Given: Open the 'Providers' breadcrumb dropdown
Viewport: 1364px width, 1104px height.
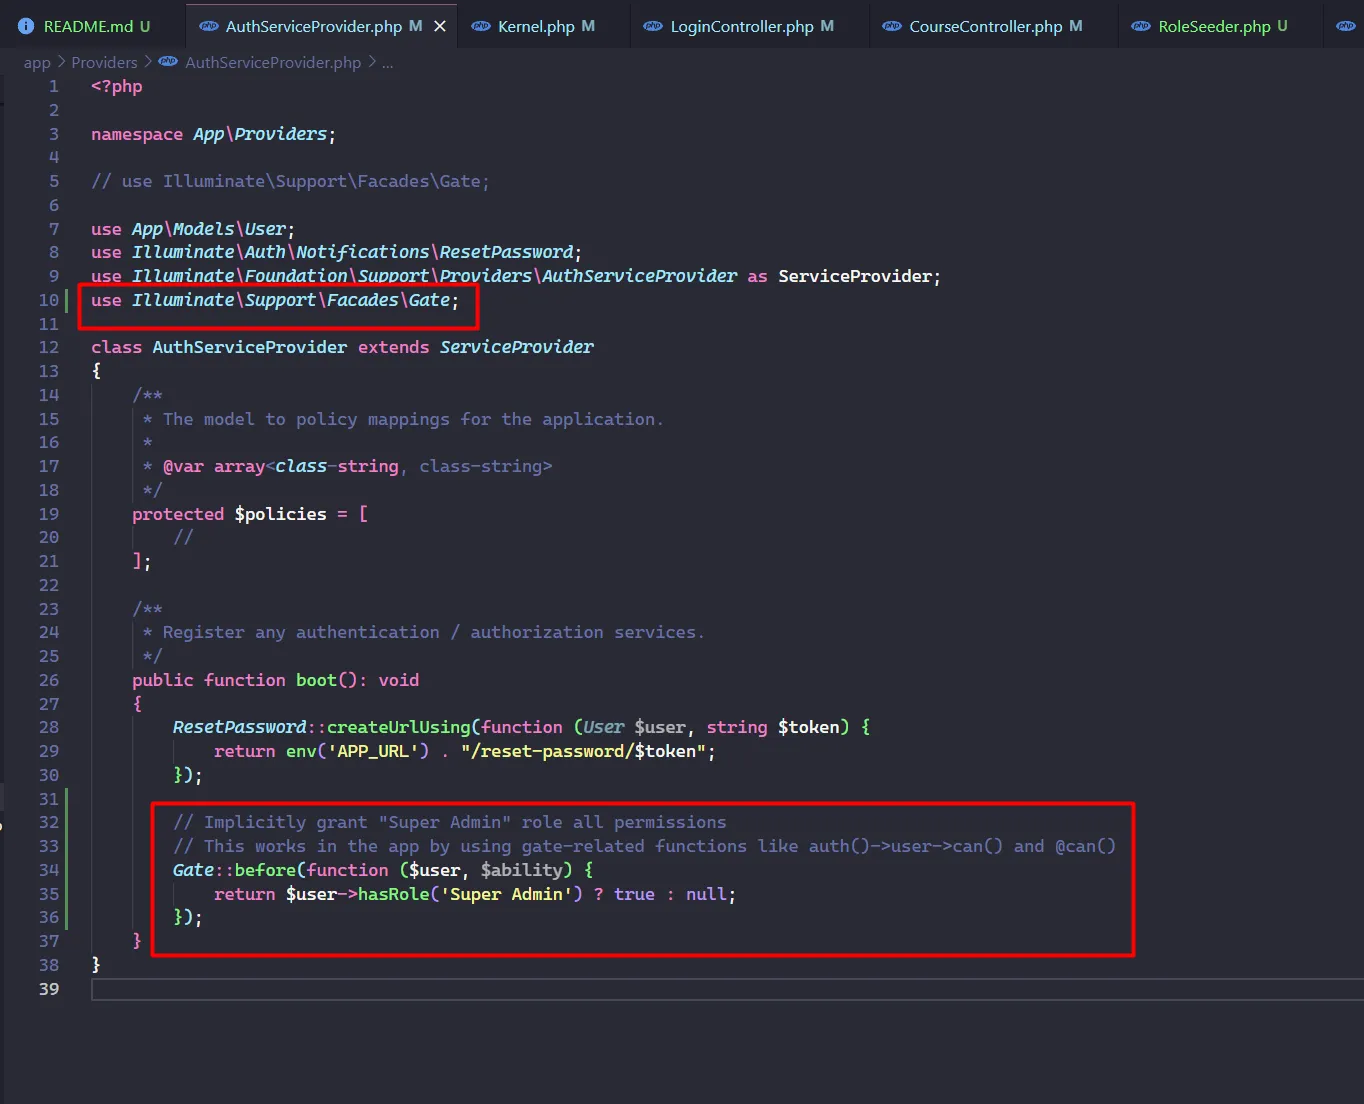Looking at the screenshot, I should tap(104, 62).
